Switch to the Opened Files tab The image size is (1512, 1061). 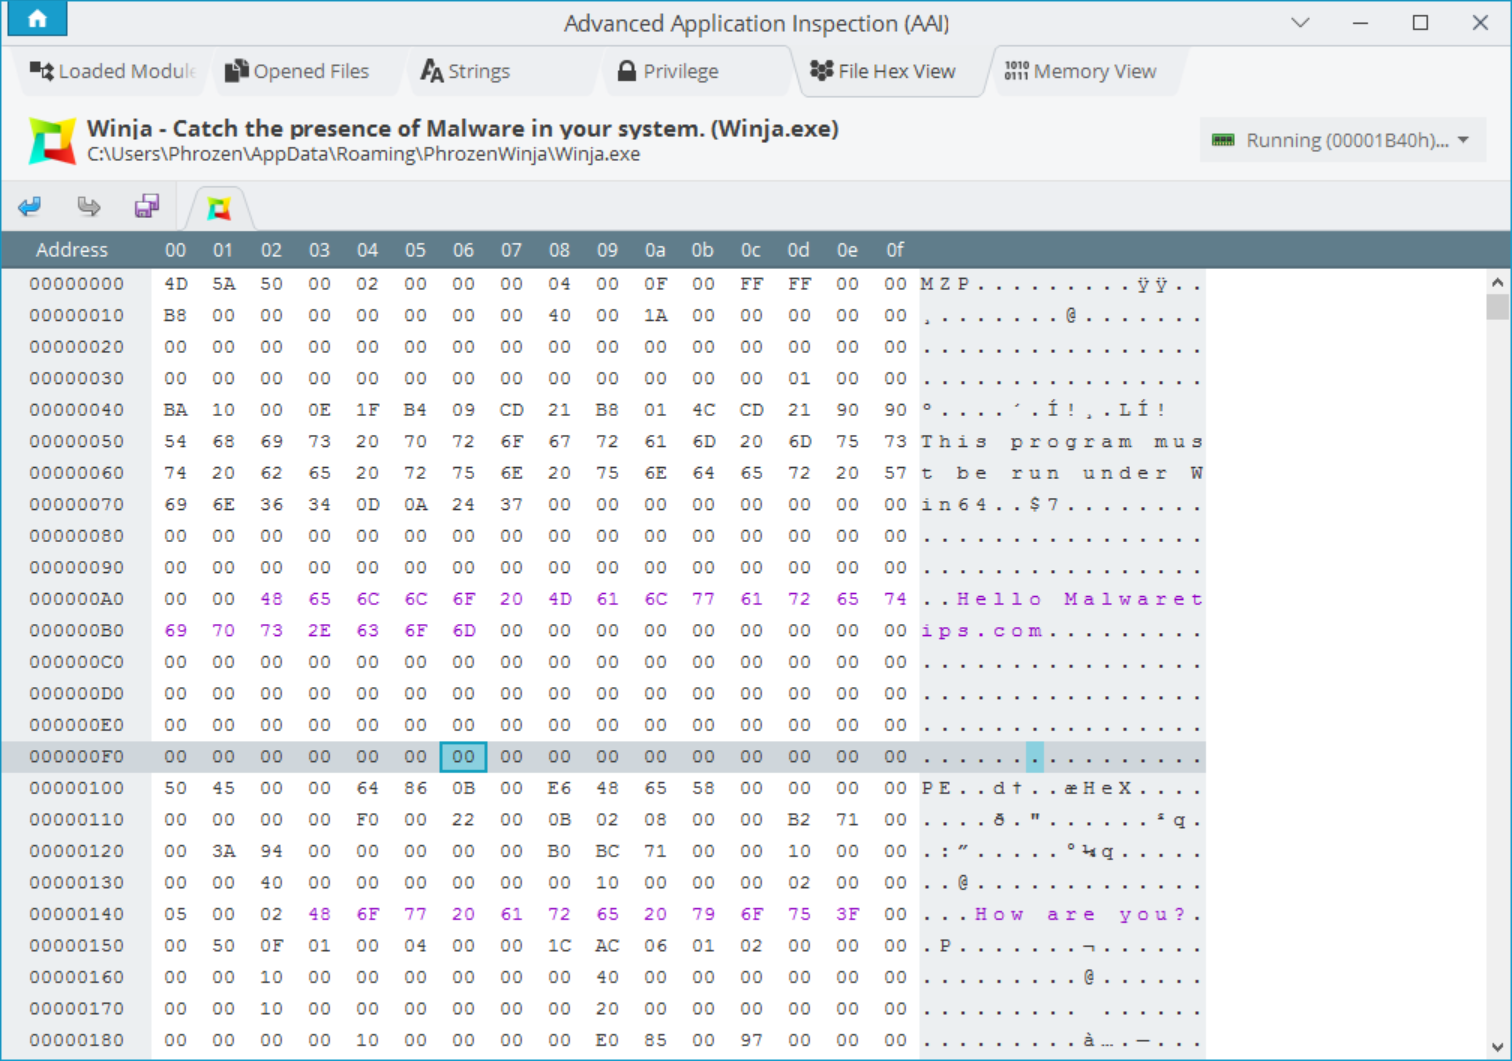click(x=297, y=71)
